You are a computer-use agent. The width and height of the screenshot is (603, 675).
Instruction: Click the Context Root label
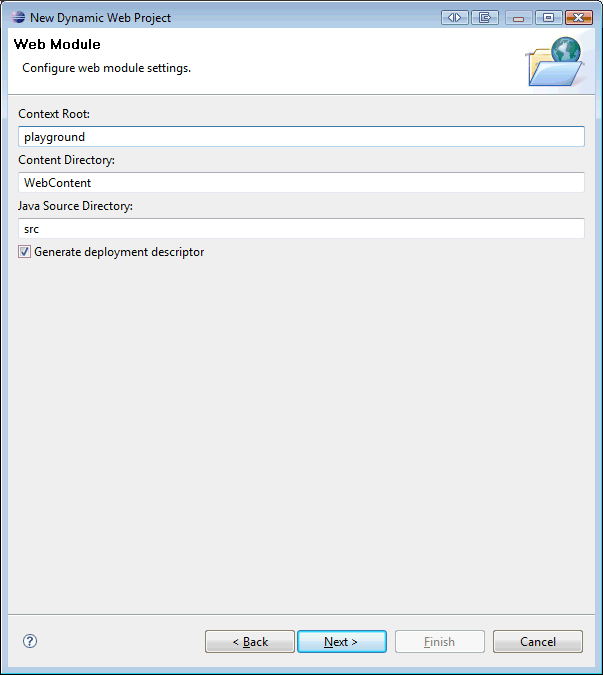[54, 114]
